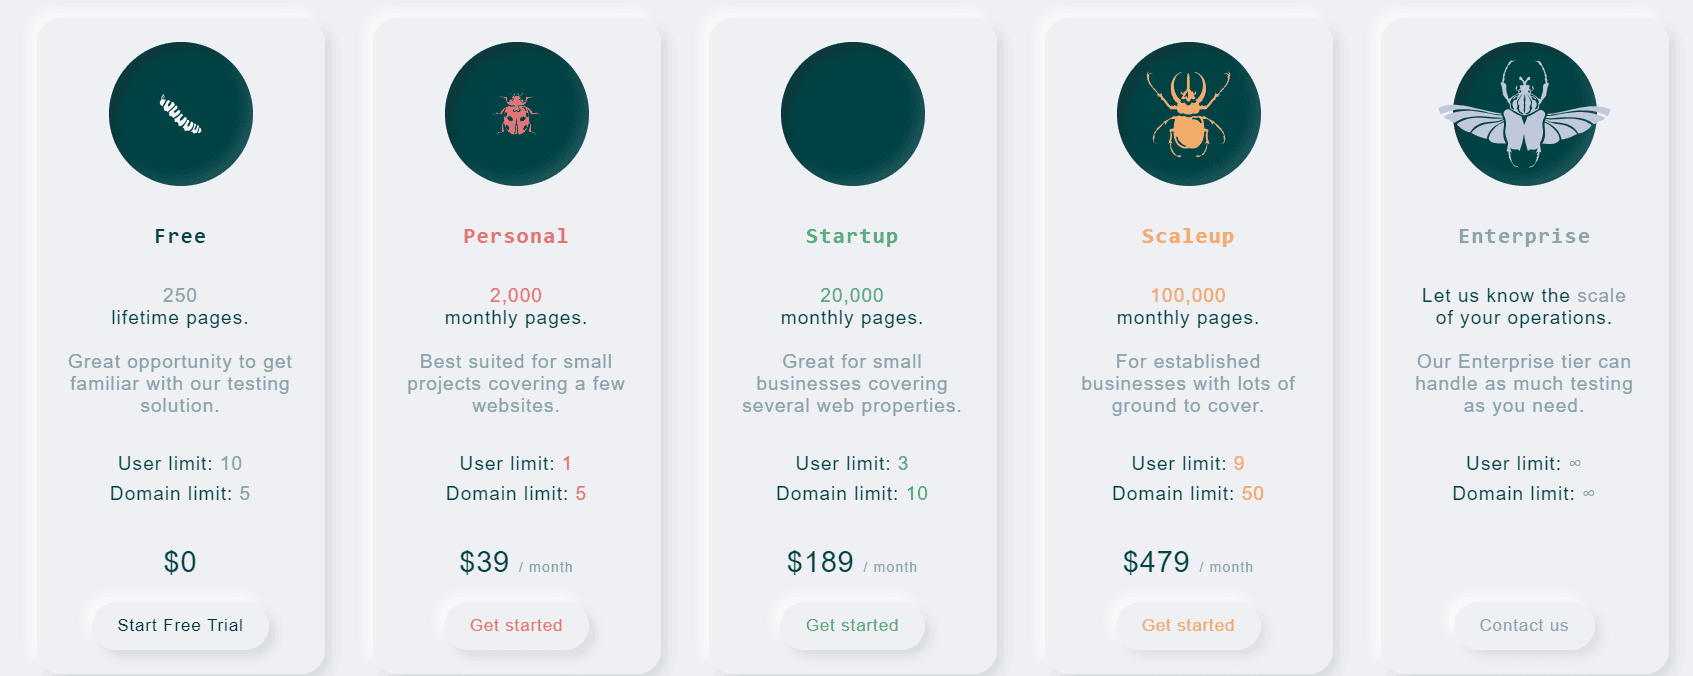
Task: Click the $0 price on the Free plan
Action: (x=181, y=562)
